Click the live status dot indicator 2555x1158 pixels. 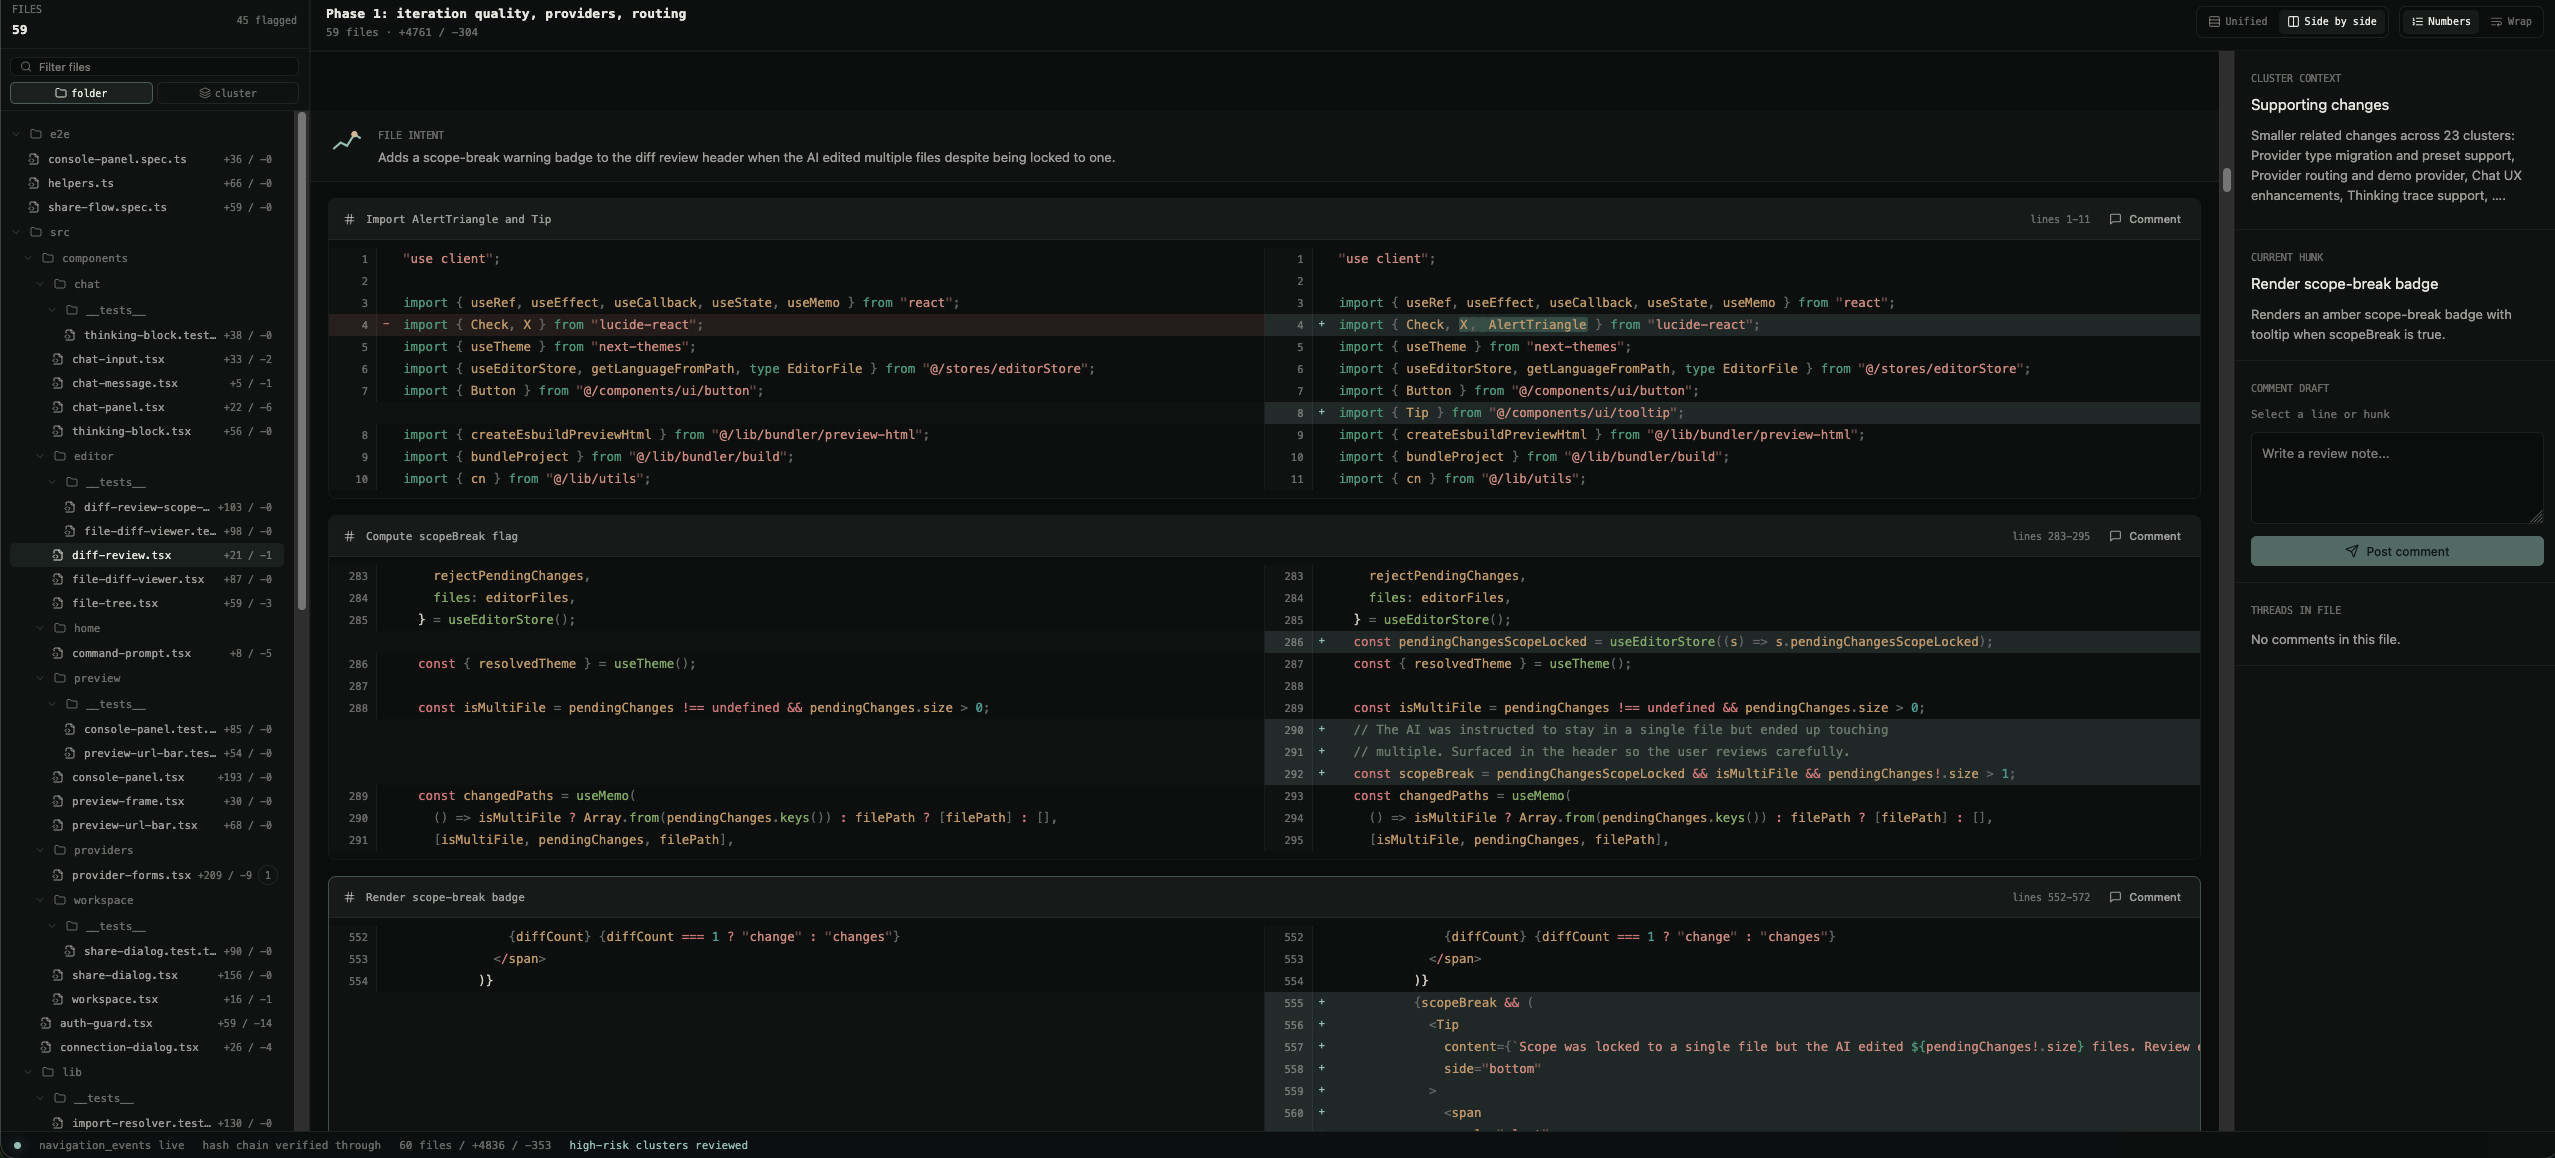[17, 1145]
